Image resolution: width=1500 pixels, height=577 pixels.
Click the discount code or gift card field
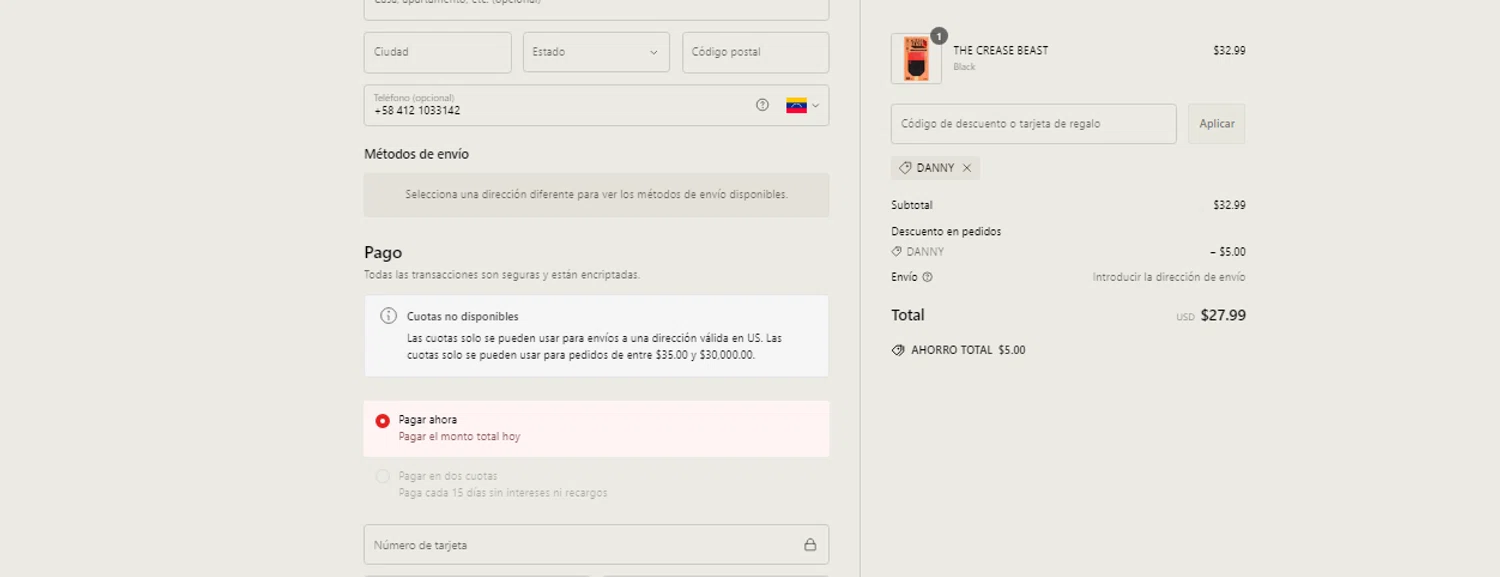pyautogui.click(x=1033, y=124)
